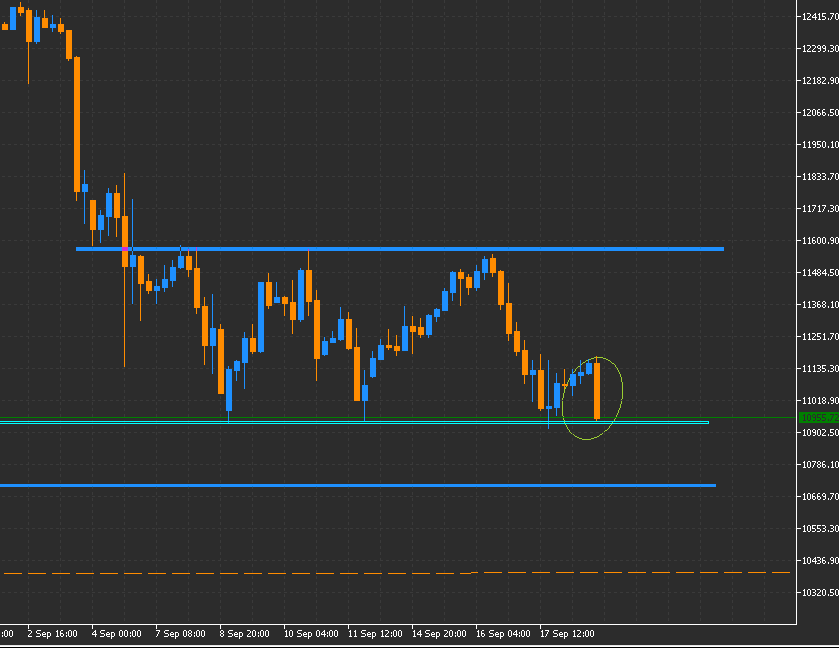Click the 12066.50 price axis label
839x648 pixels.
click(x=820, y=113)
